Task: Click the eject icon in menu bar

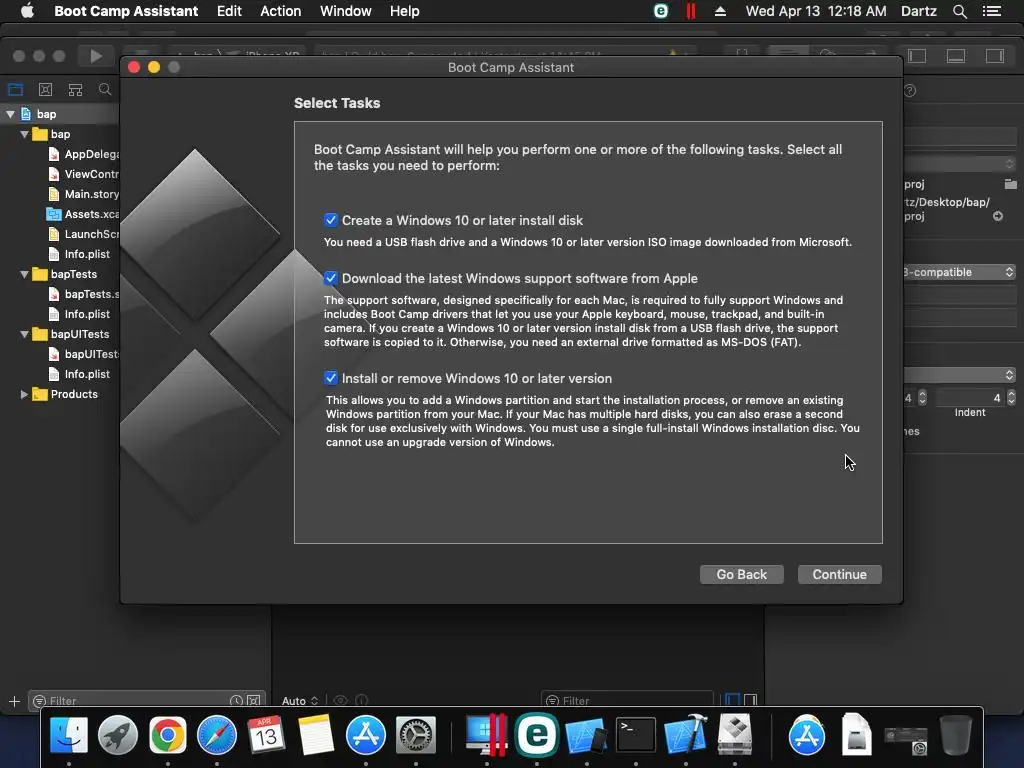Action: click(720, 11)
